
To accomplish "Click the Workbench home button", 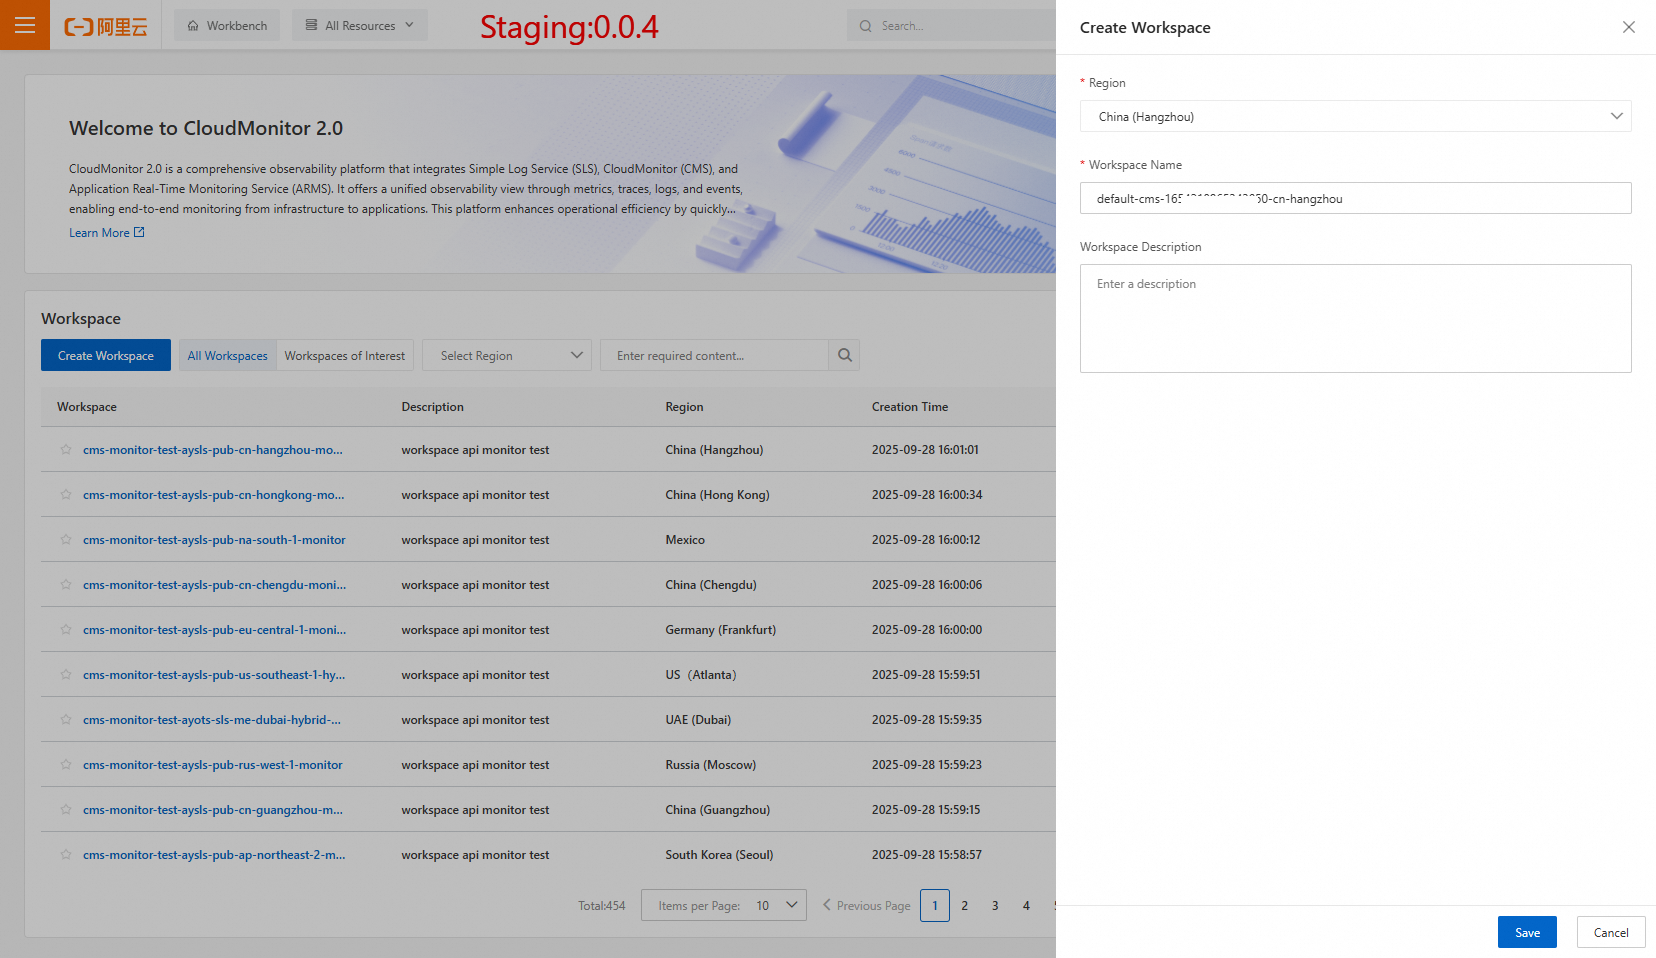I will pos(227,26).
